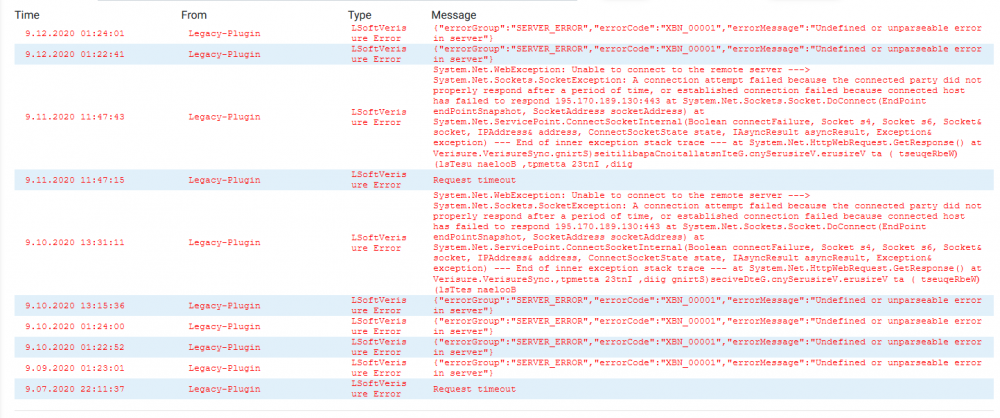Click the Message column header
1000x418 pixels.
coord(454,15)
